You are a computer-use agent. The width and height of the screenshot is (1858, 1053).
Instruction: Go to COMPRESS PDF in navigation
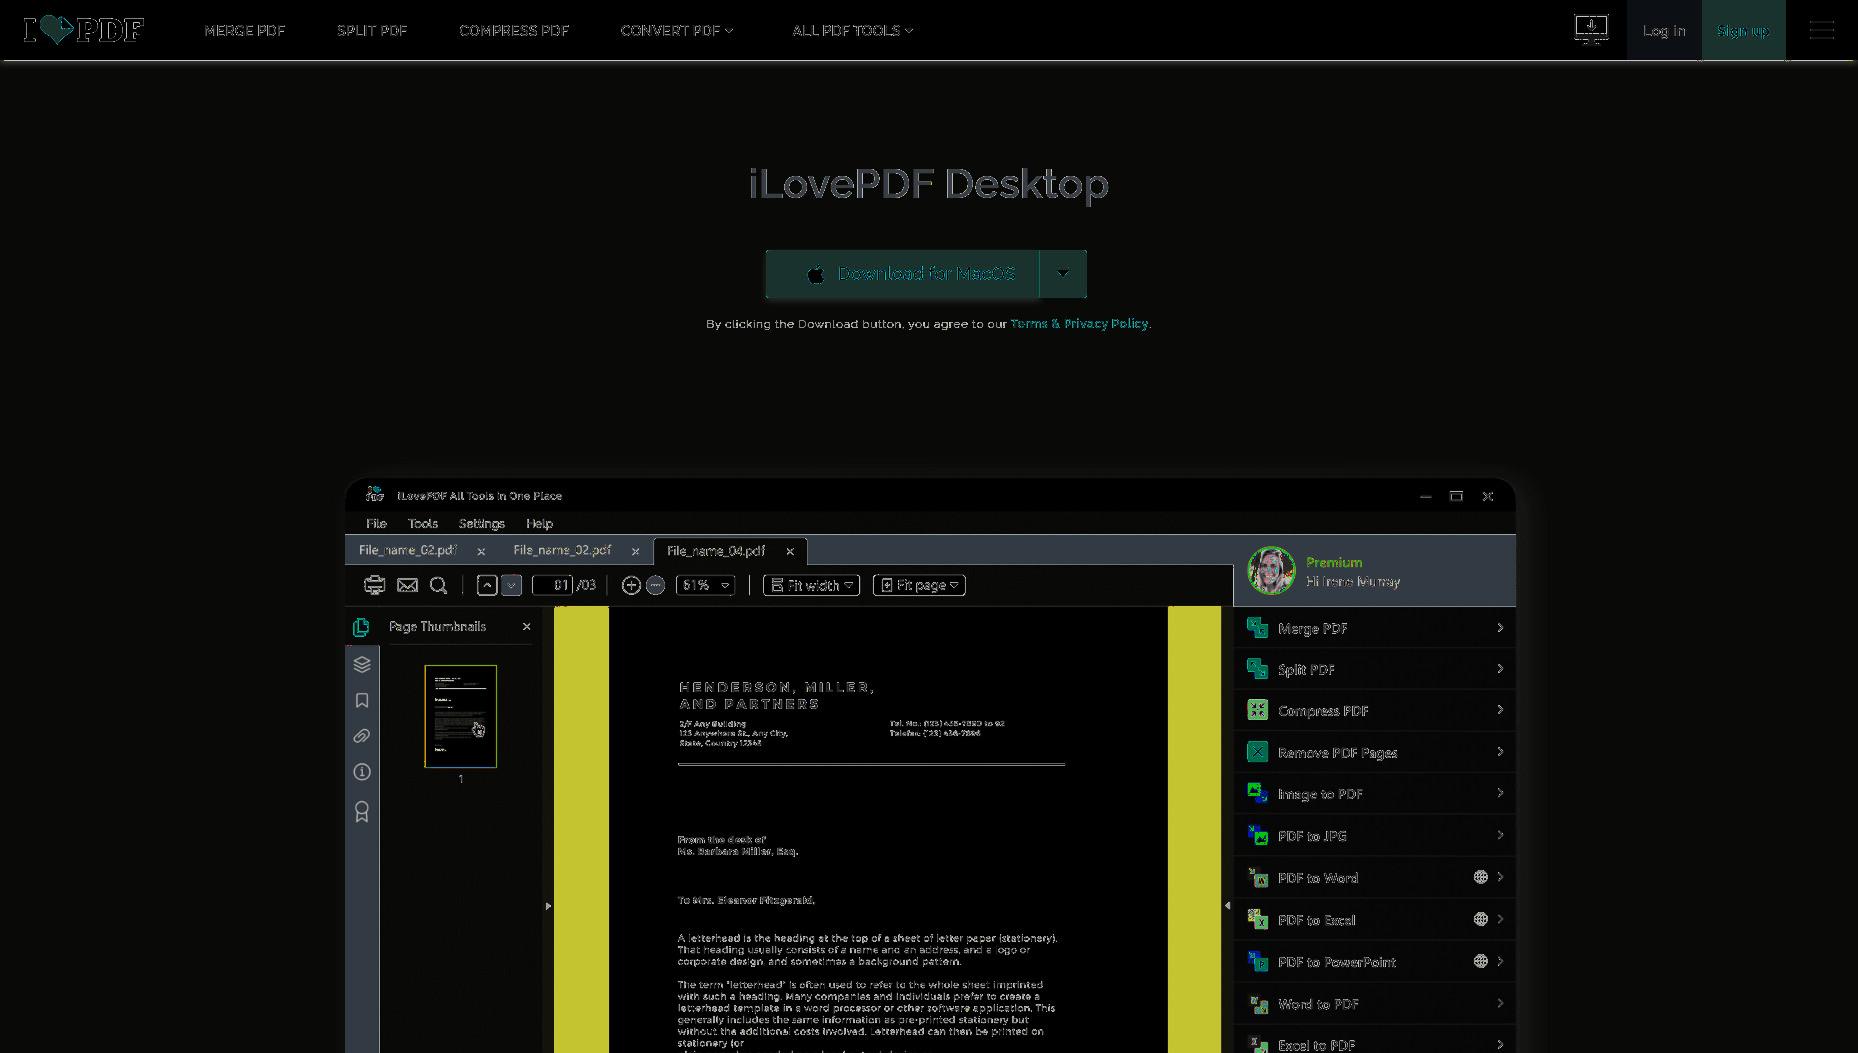click(514, 31)
